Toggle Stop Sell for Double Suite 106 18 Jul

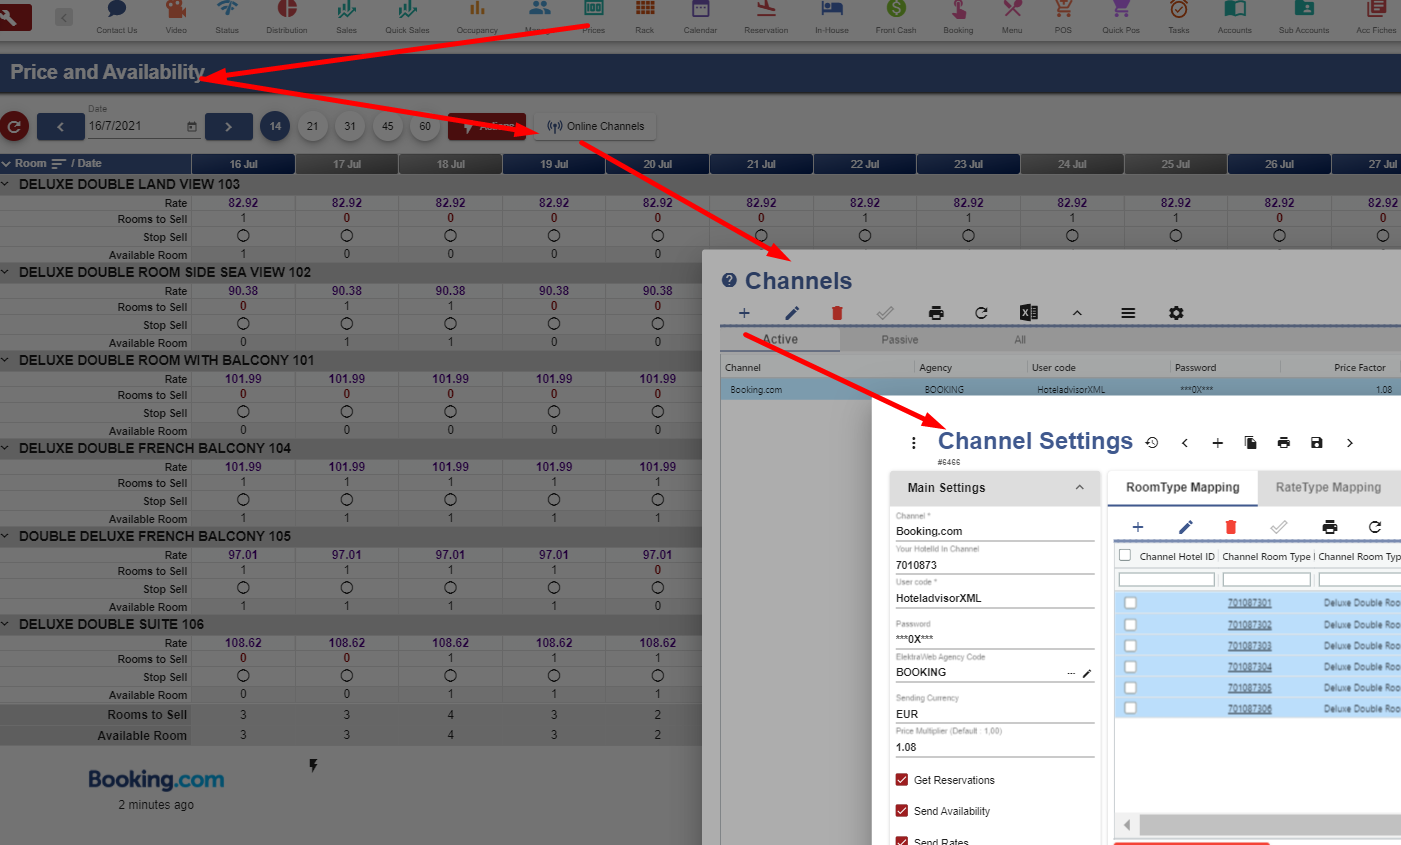450,676
